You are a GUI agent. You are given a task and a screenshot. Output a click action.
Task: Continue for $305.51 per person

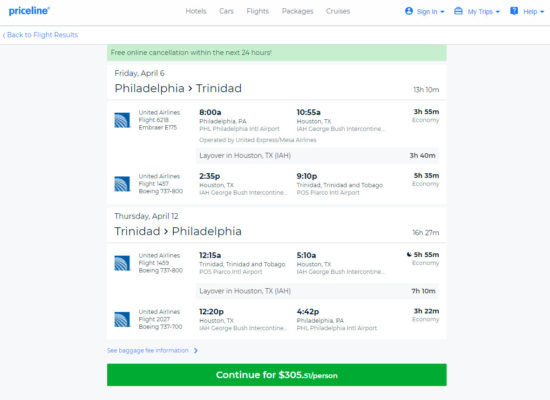(277, 375)
